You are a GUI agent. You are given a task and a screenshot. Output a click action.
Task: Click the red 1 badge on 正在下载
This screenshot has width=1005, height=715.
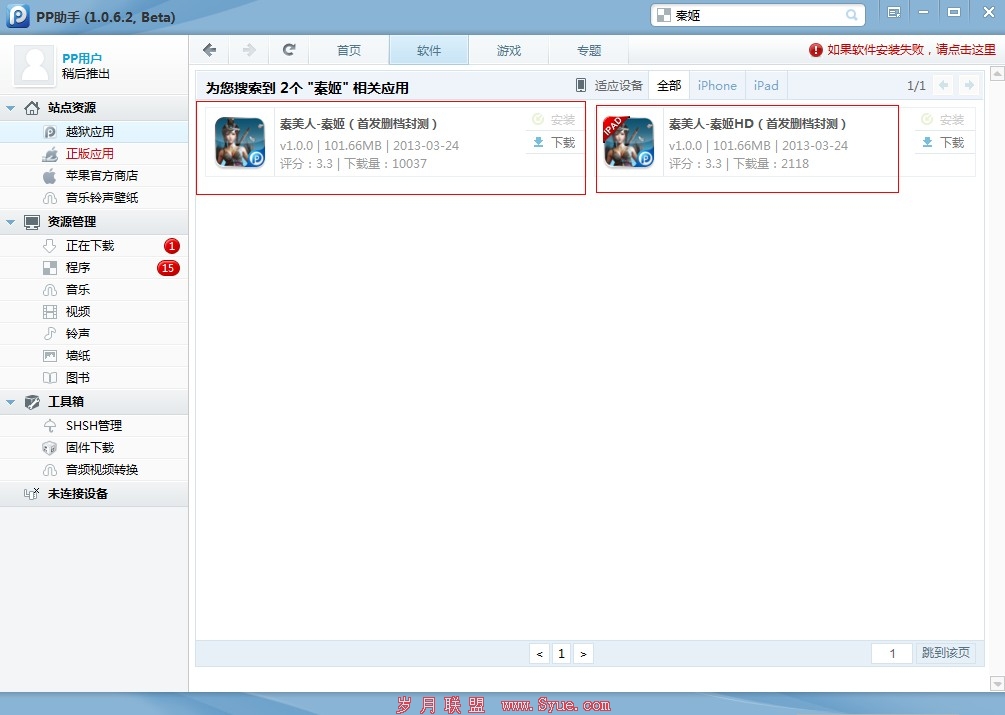tap(171, 245)
